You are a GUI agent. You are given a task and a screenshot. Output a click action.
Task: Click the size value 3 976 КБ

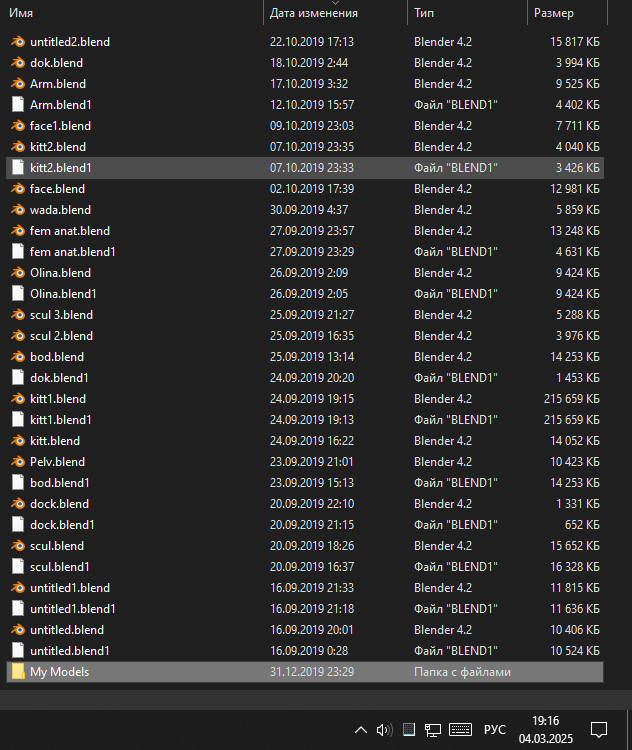pyautogui.click(x=577, y=336)
